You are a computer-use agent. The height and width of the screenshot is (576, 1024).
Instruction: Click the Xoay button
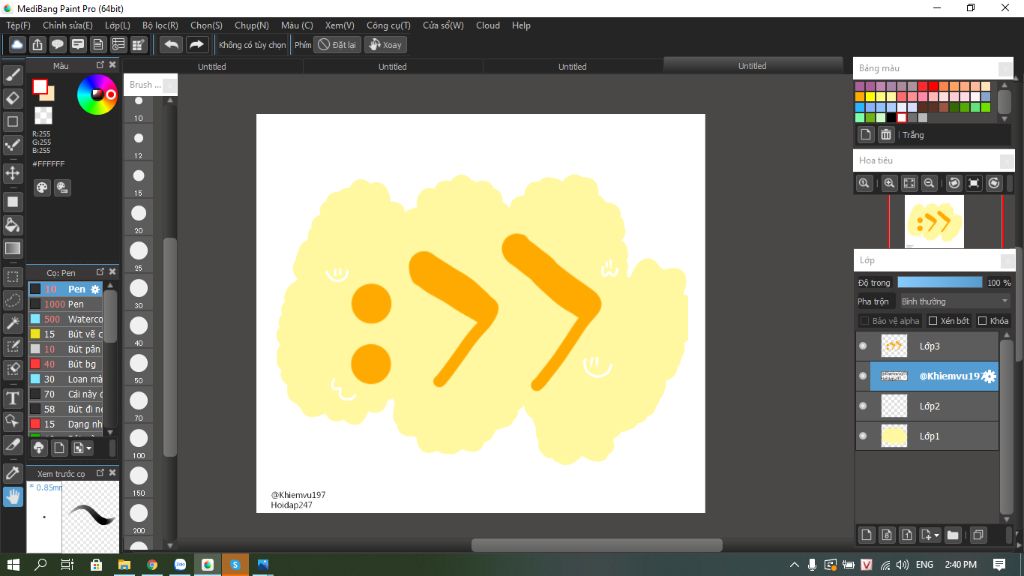[x=385, y=44]
